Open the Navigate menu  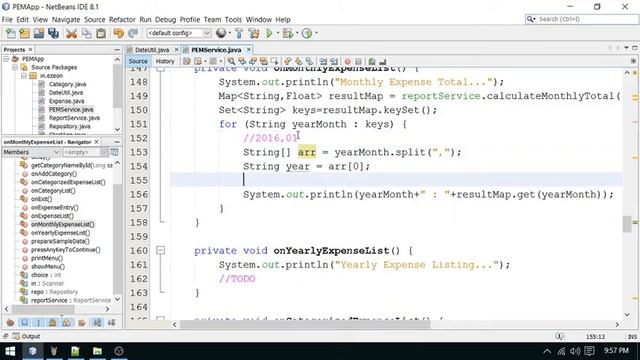point(66,20)
